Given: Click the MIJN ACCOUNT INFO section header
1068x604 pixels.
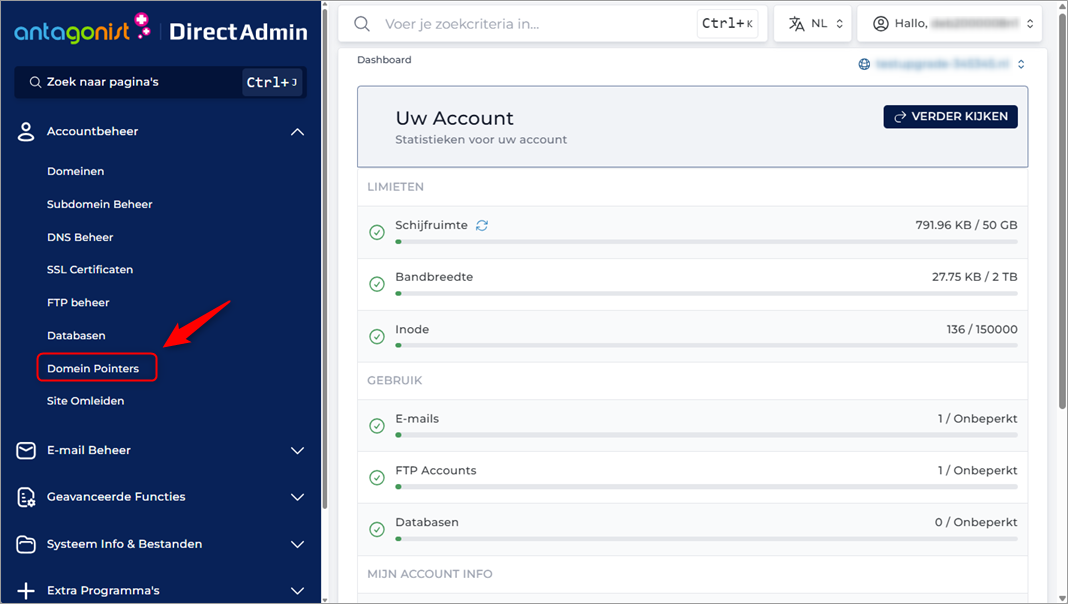Looking at the screenshot, I should click(430, 574).
